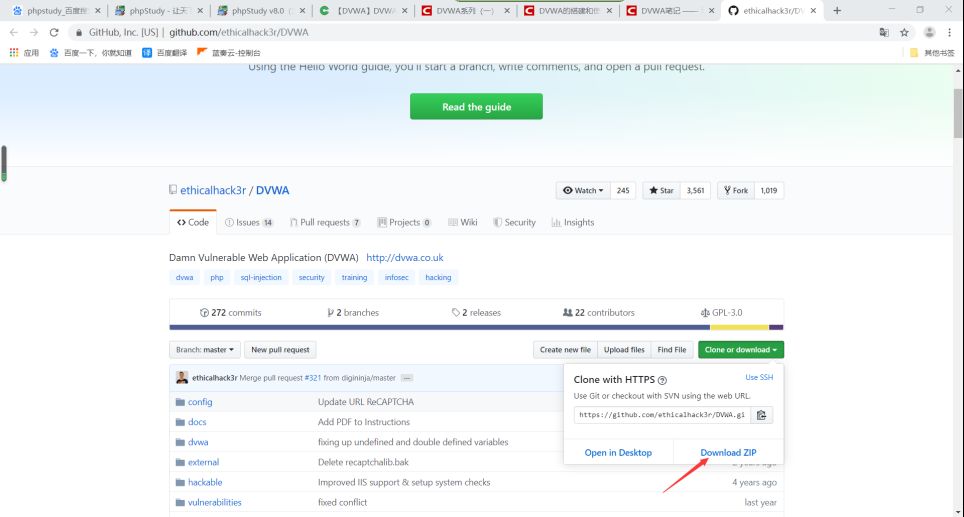Toggle the Clone or download dropdown
Viewport: 964px width, 517px height.
click(x=741, y=350)
